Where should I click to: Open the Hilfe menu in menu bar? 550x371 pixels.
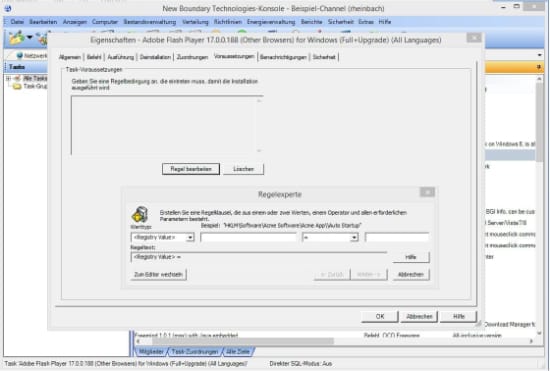(384, 22)
